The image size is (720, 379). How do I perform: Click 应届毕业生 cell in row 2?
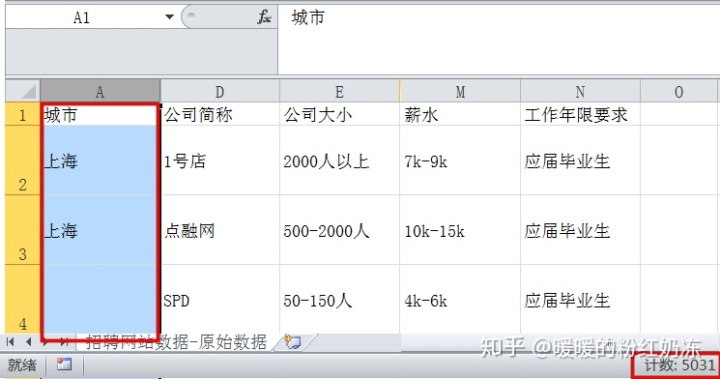click(x=580, y=160)
